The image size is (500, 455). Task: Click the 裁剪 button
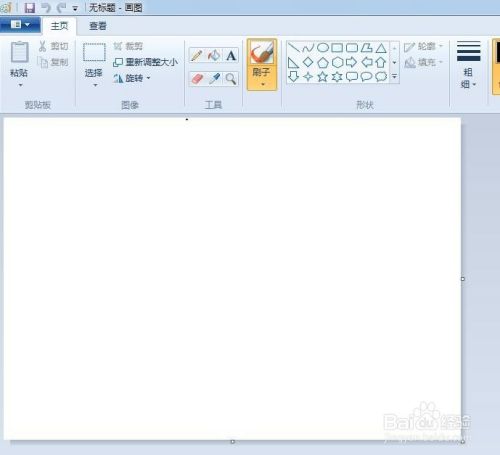[x=128, y=46]
